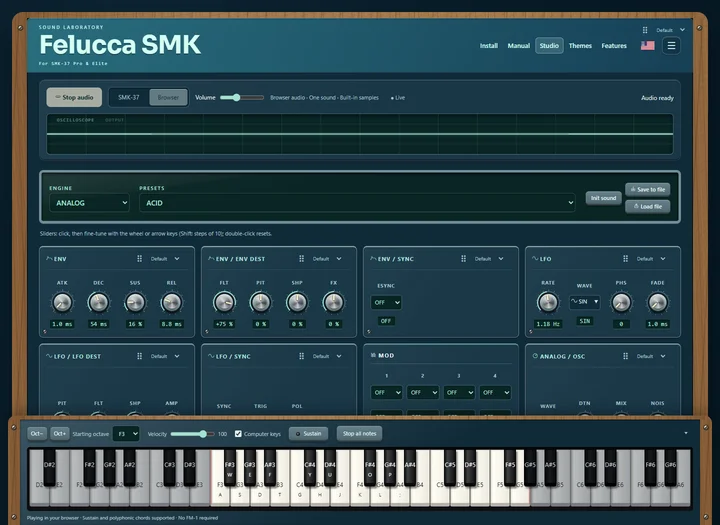The image size is (720, 525).
Task: Click the ANALOG / OSC panel drag handle
Action: 625,356
